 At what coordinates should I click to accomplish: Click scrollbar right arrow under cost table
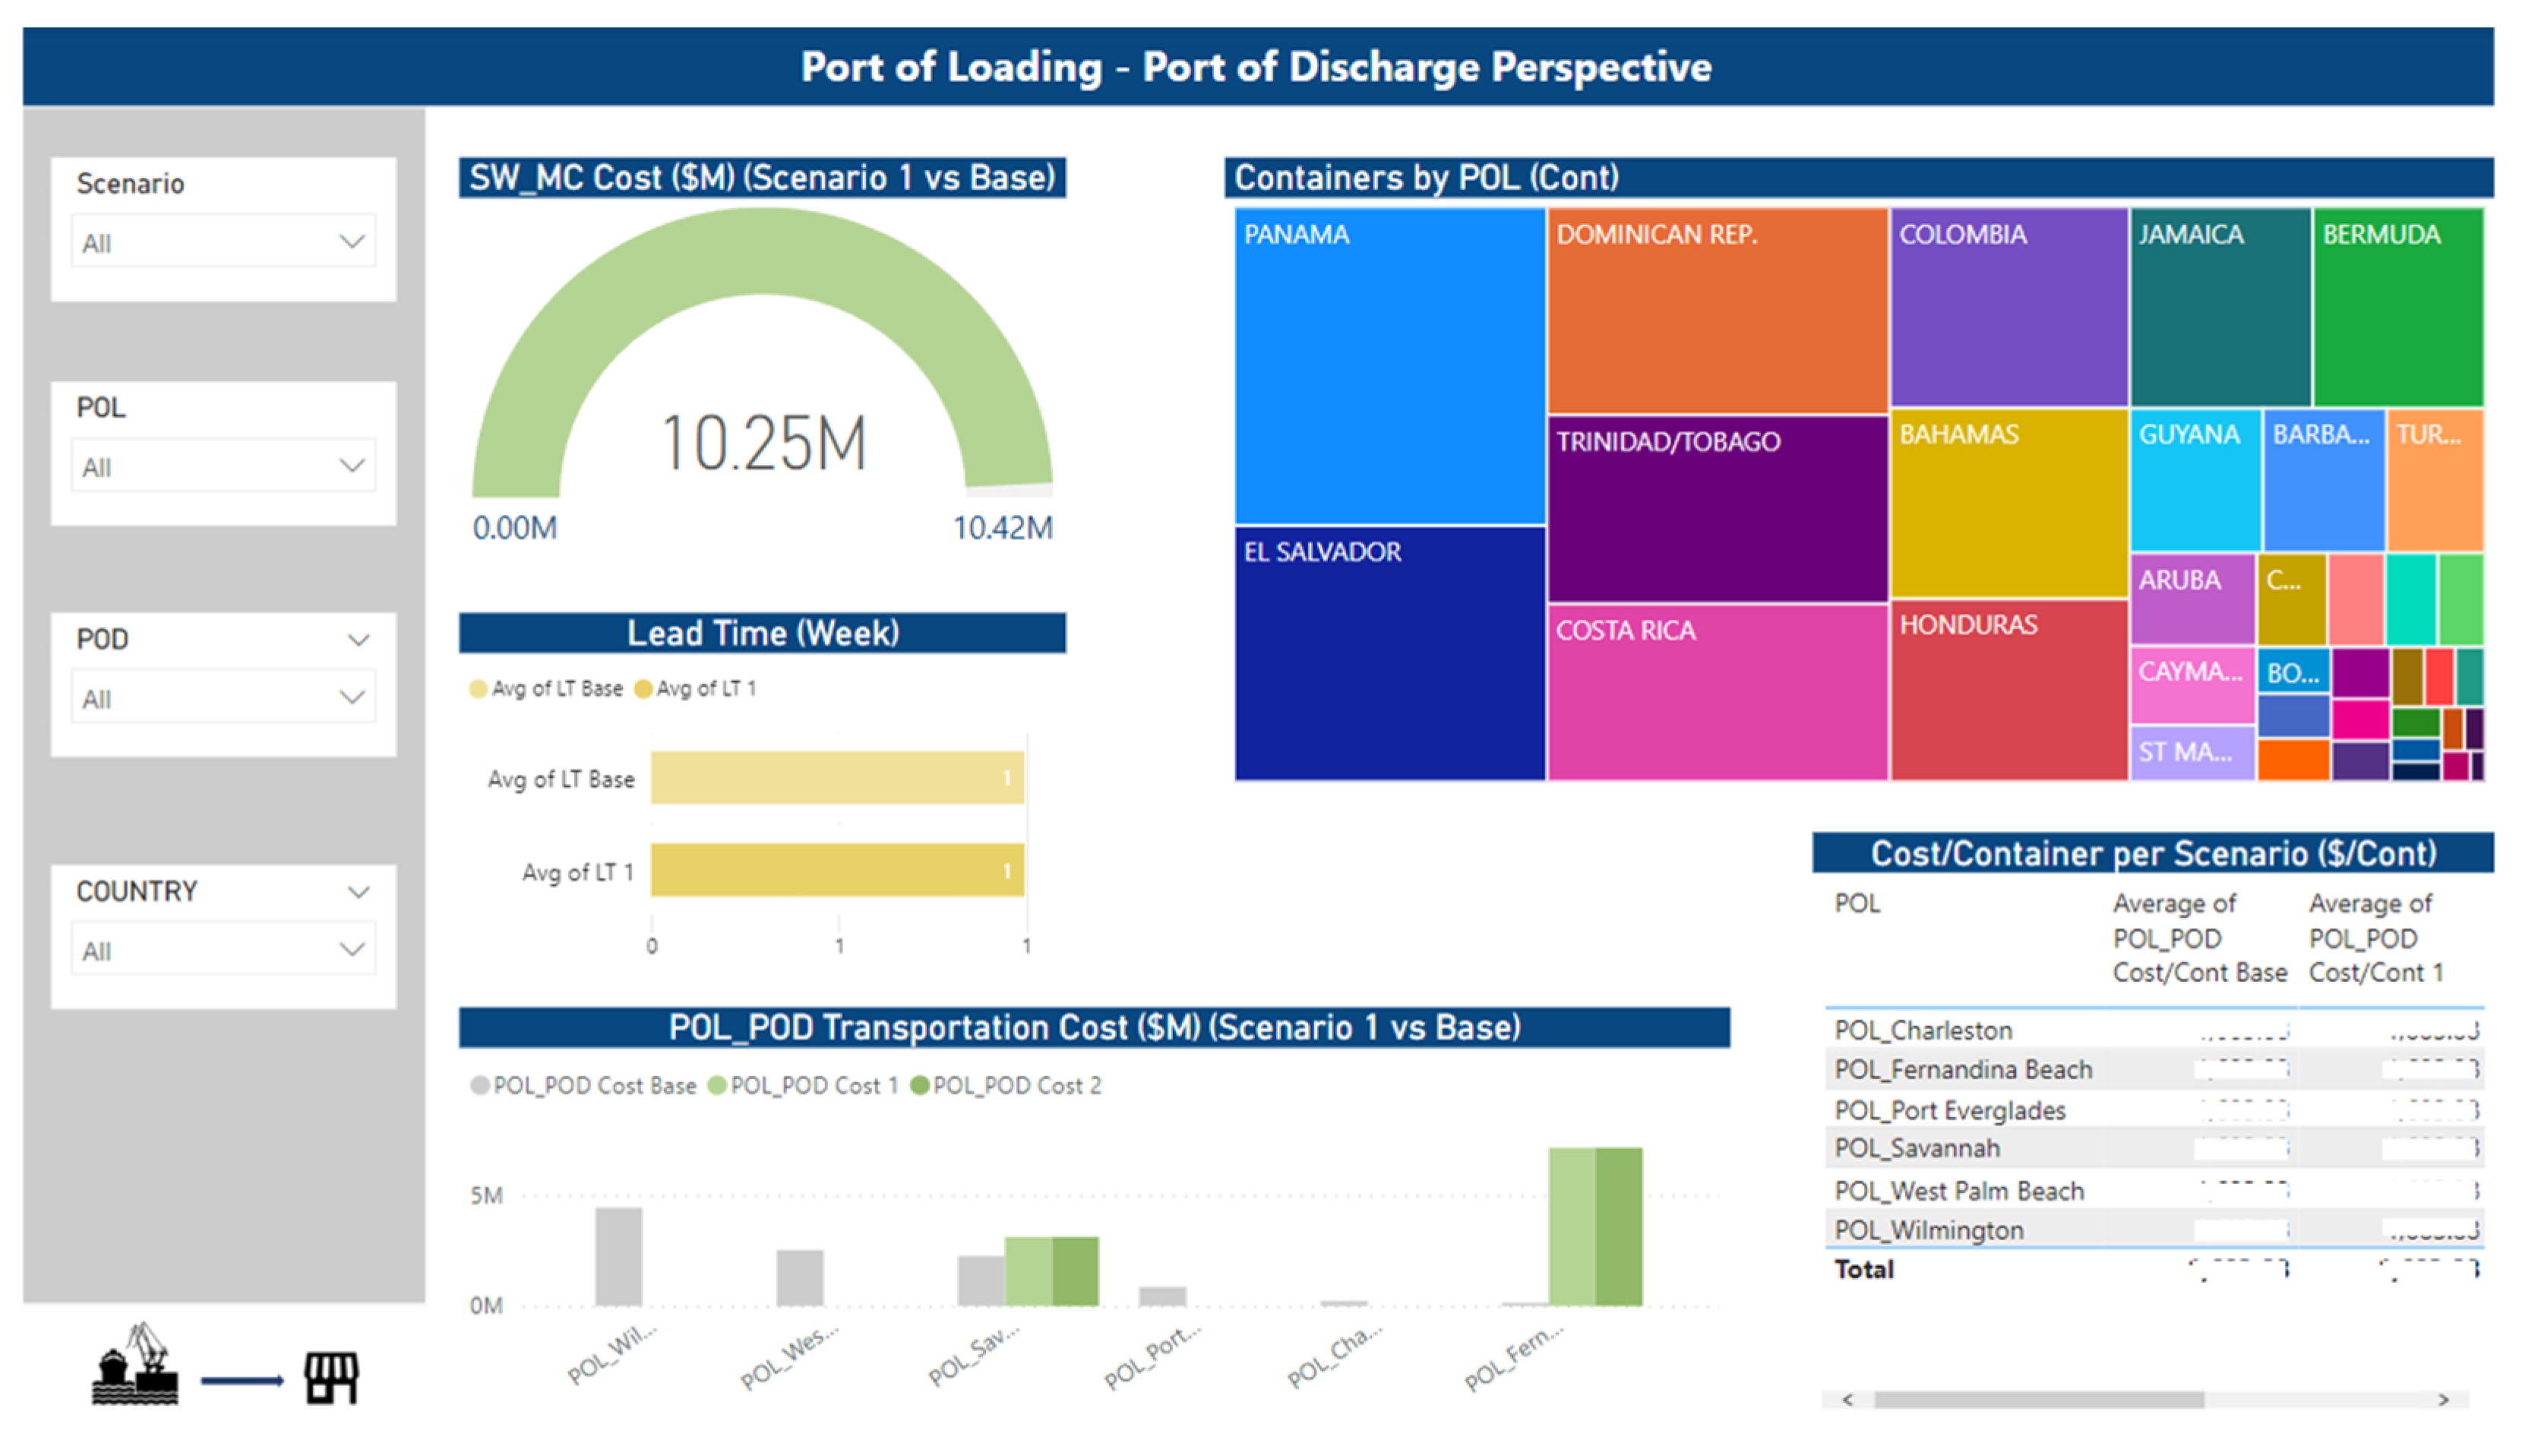click(2443, 1400)
